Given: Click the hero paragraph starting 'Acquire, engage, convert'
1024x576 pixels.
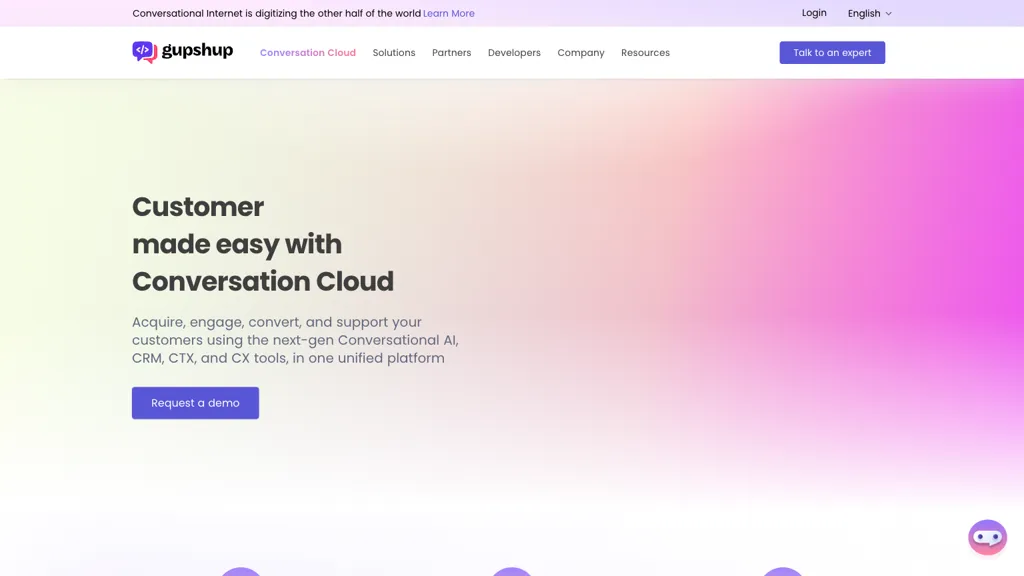Looking at the screenshot, I should pos(295,340).
